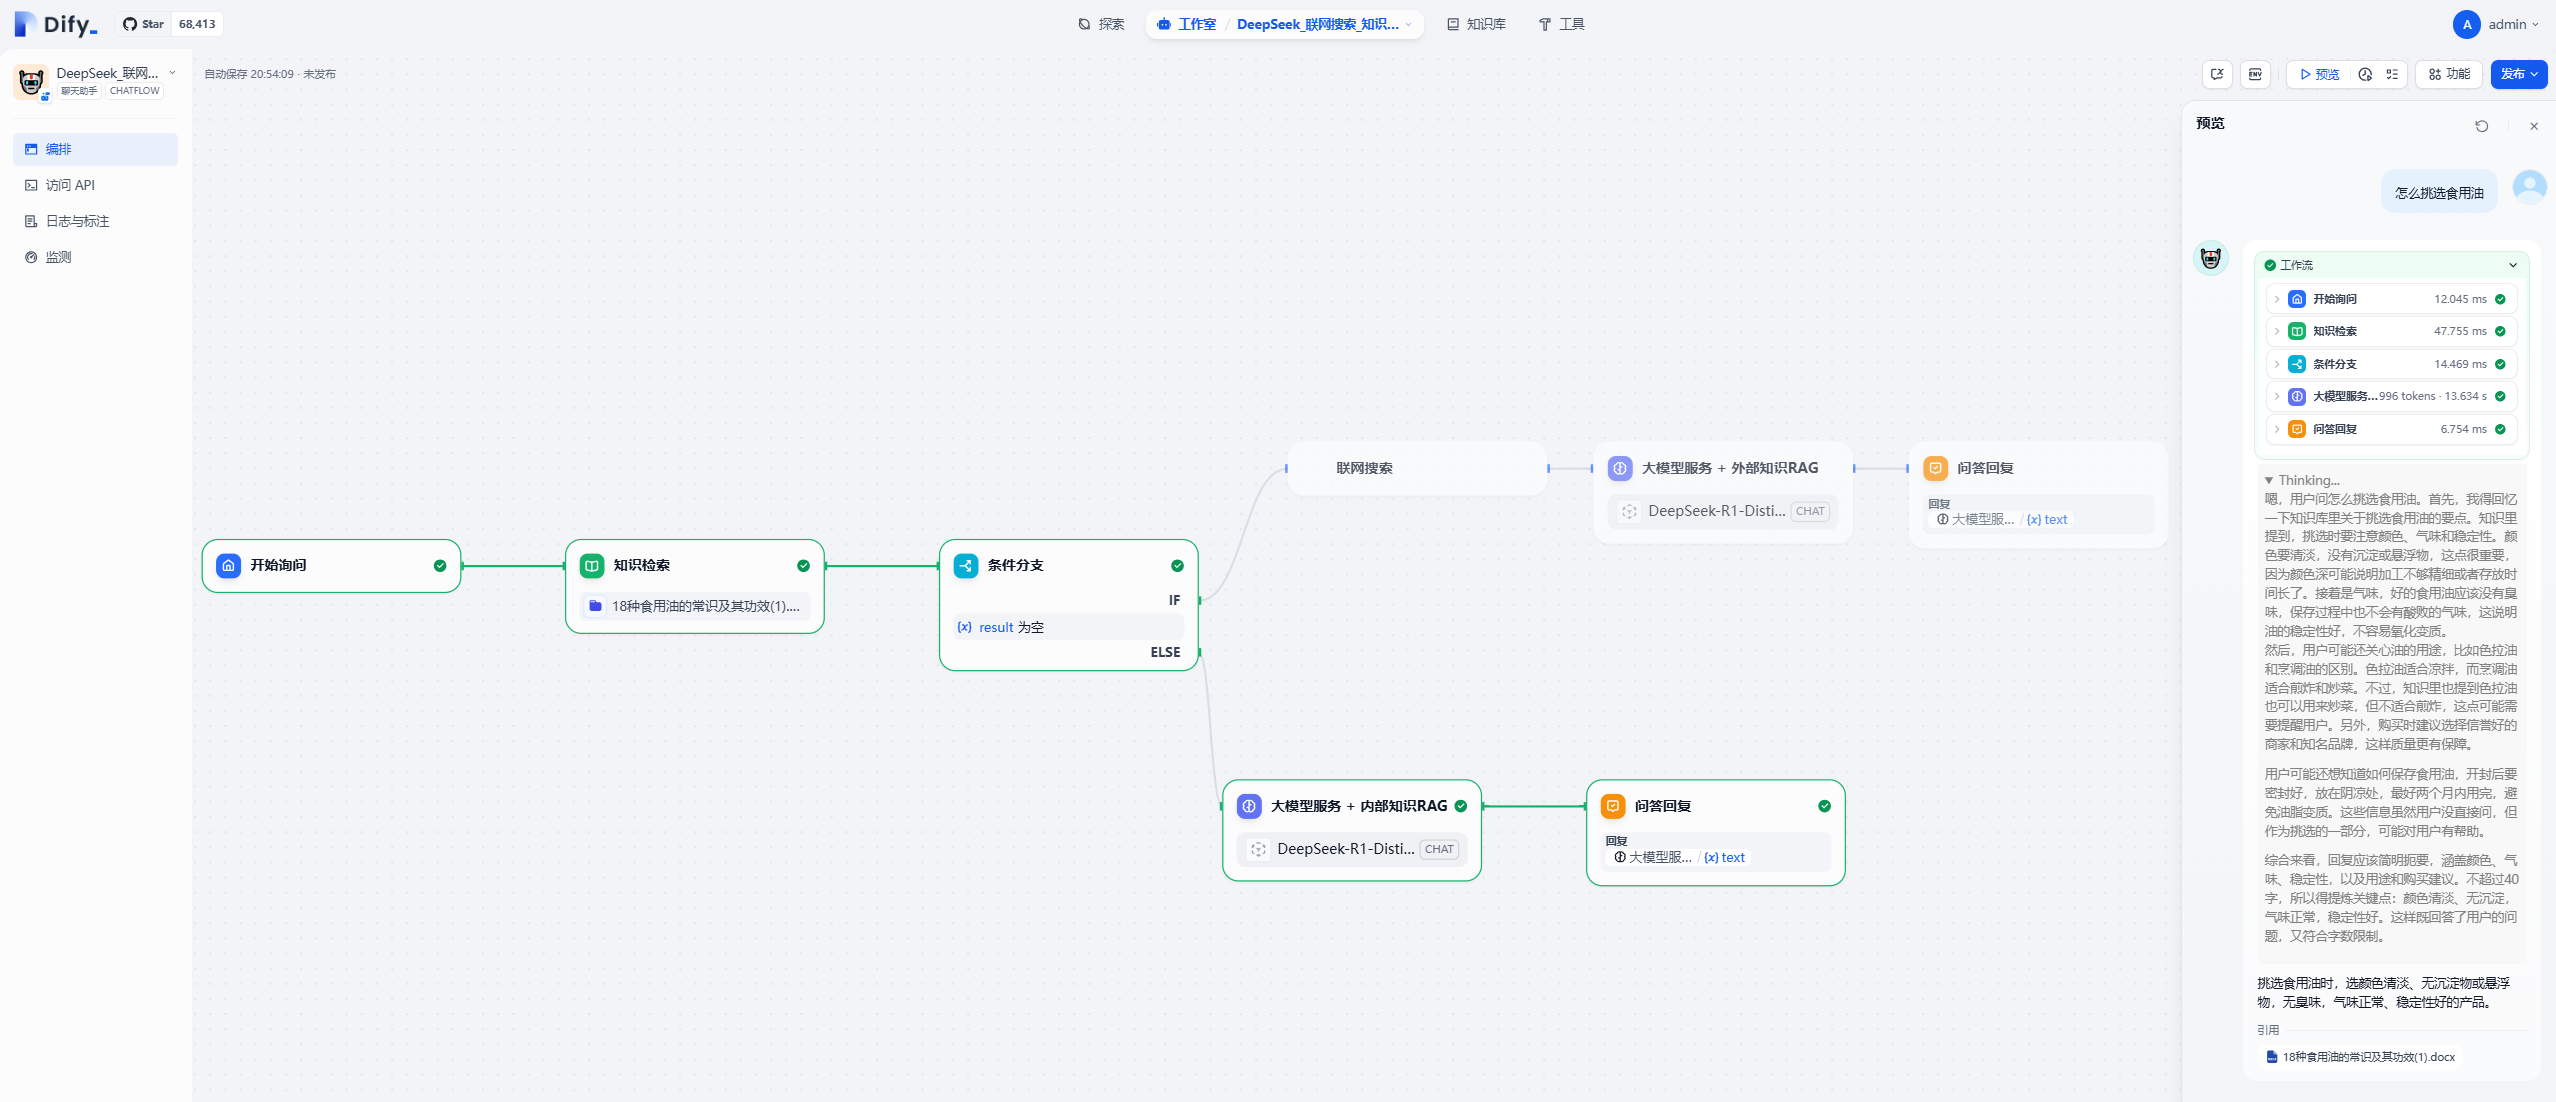Collapse the Thinking... disclosure triangle
Image resolution: width=2556 pixels, height=1102 pixels.
point(2269,480)
